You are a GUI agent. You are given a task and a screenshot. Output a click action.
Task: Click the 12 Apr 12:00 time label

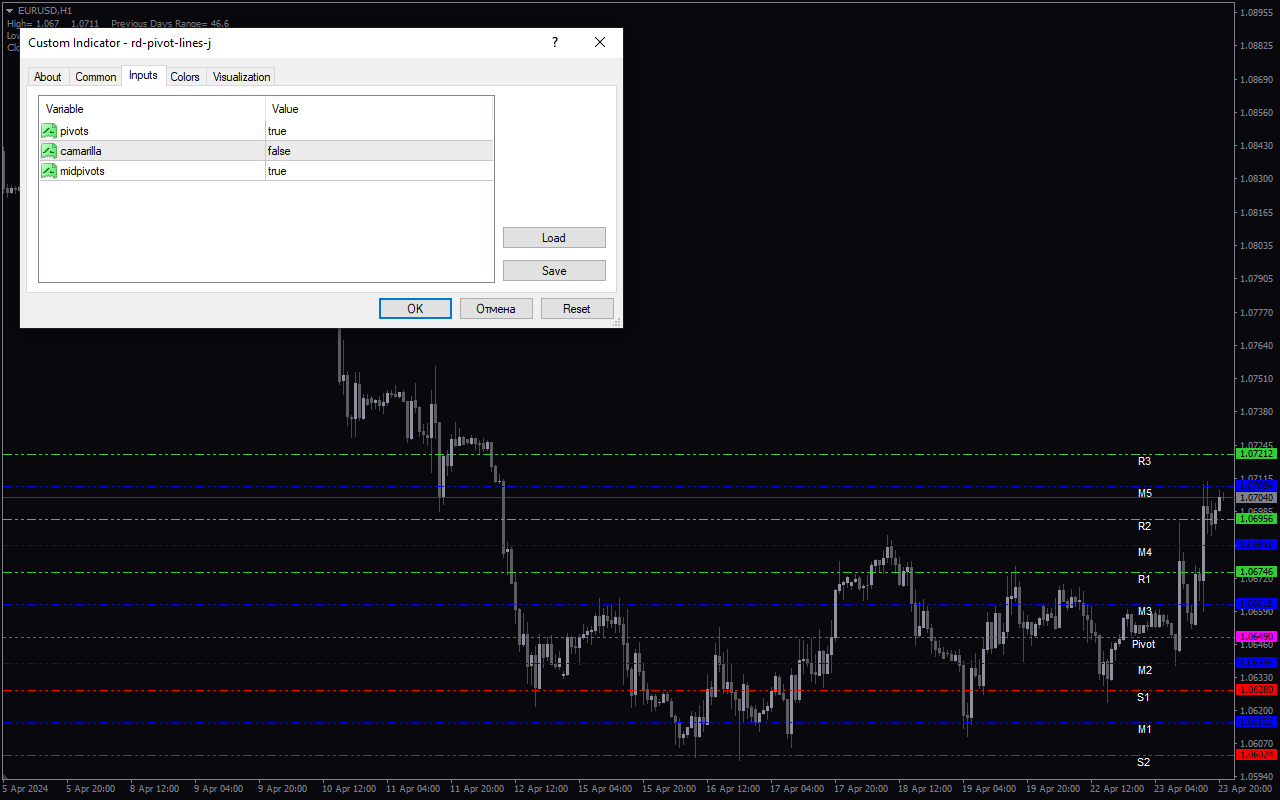pyautogui.click(x=540, y=789)
